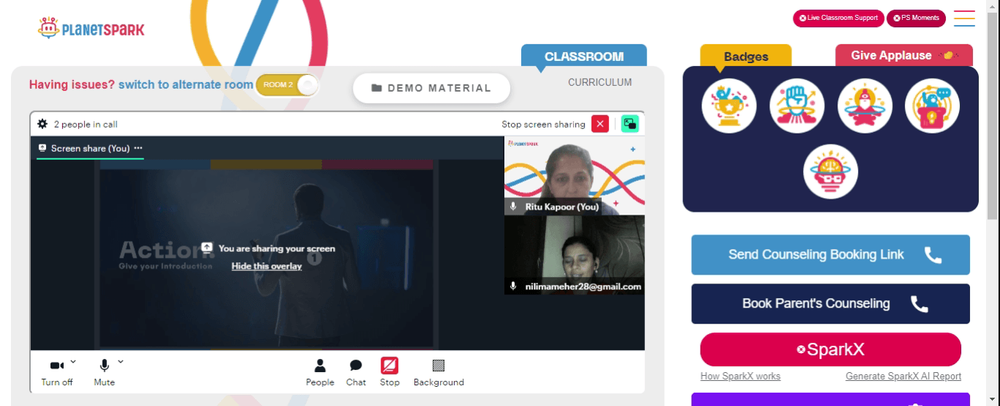Turn off the camera
The height and width of the screenshot is (406, 1000).
click(57, 373)
